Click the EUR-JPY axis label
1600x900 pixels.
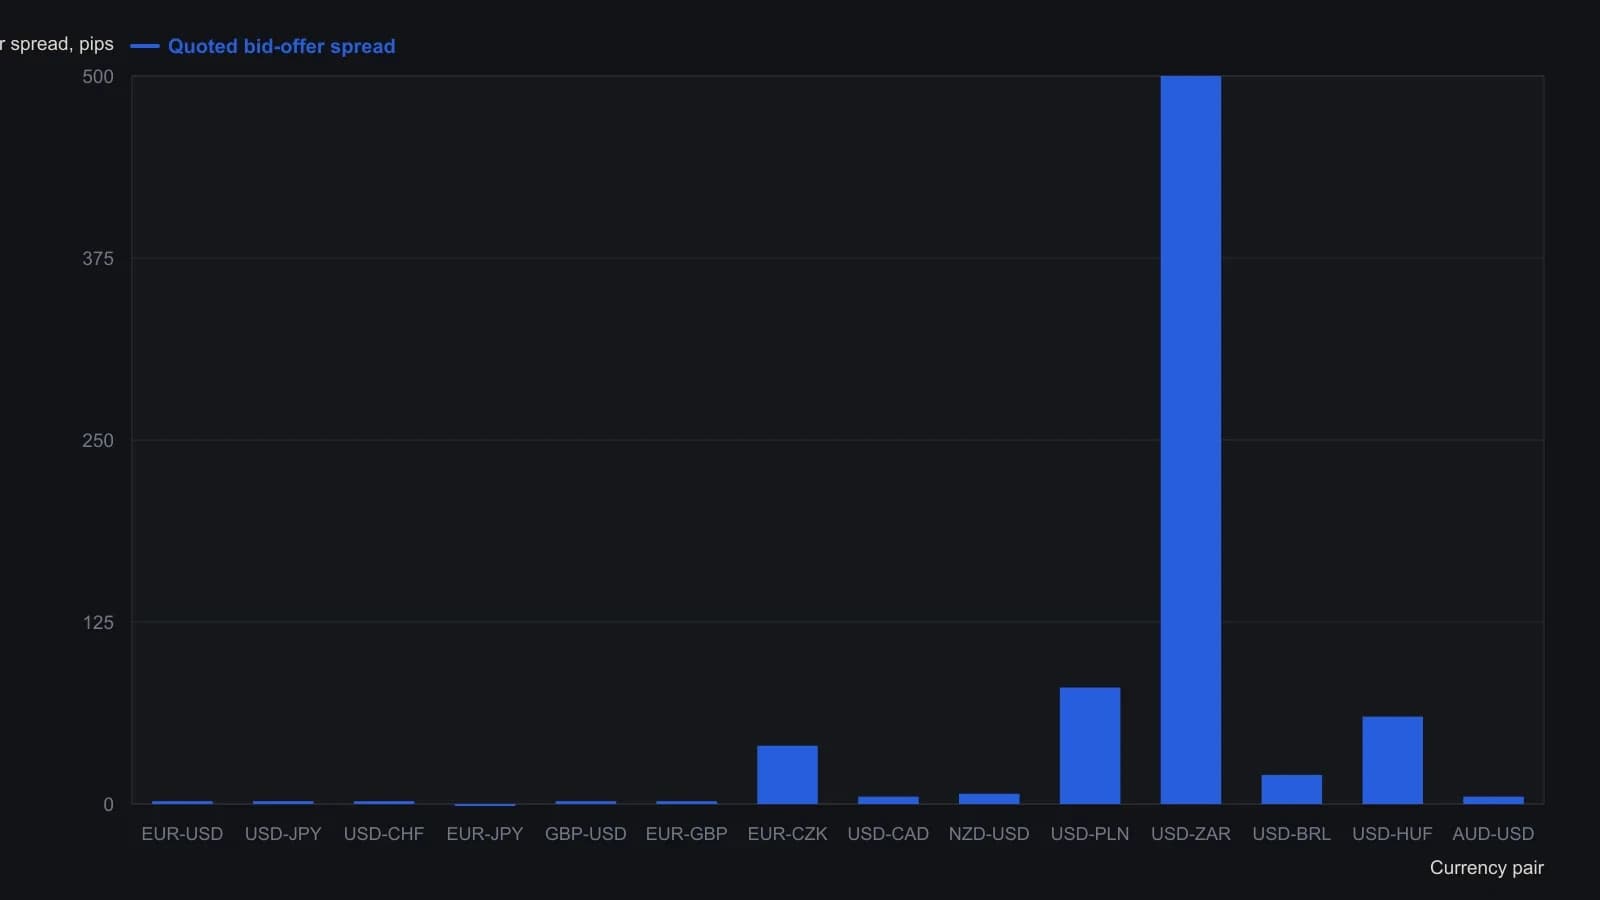(x=485, y=834)
